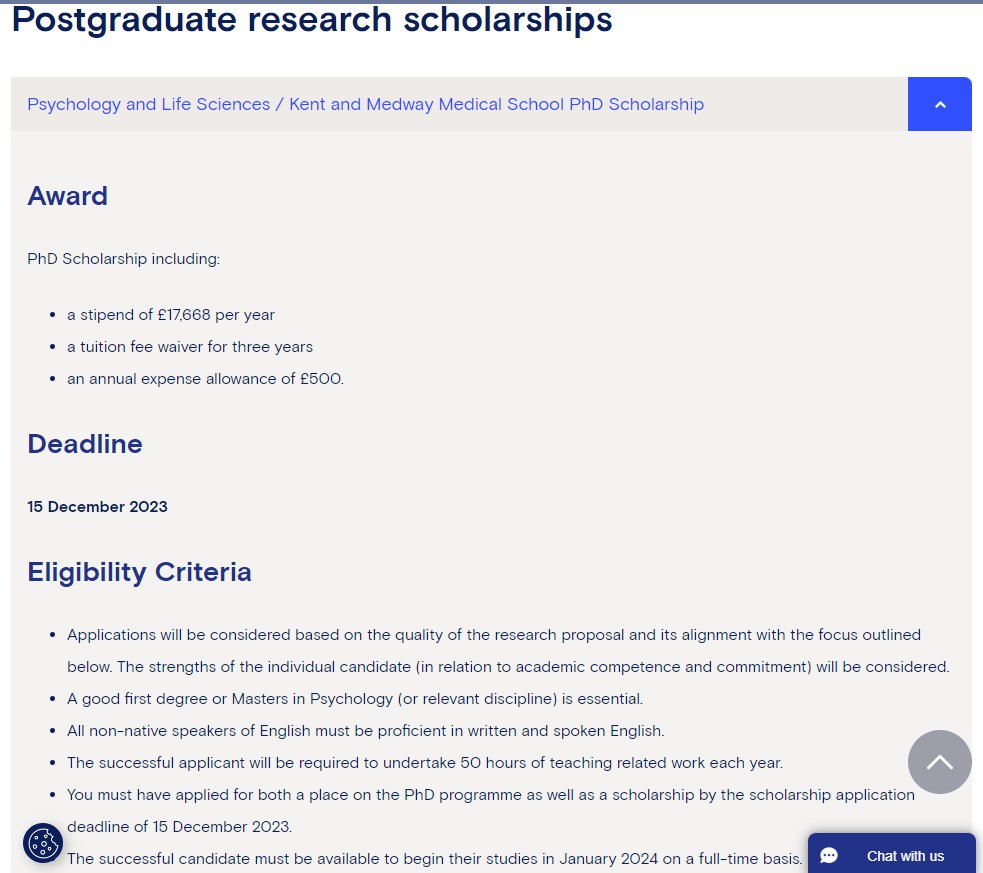Click the '15 December 2023' bold deadline date
Screen dimensions: 983x873
(97, 506)
